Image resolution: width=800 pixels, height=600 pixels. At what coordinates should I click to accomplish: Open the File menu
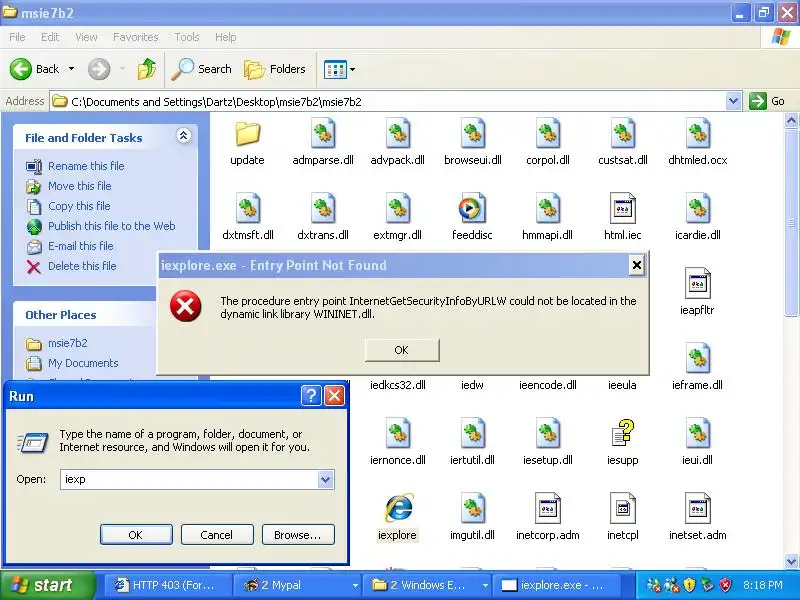pos(17,37)
